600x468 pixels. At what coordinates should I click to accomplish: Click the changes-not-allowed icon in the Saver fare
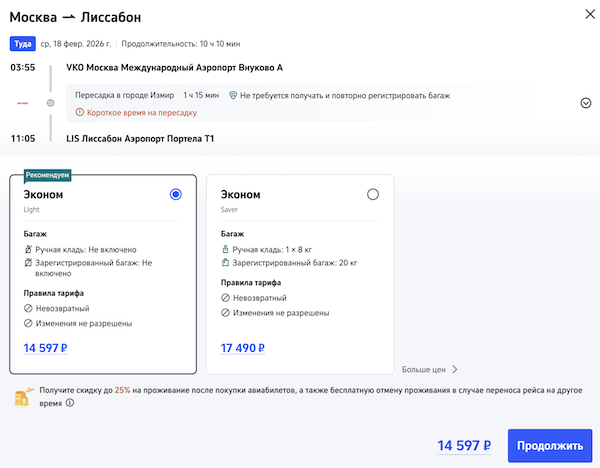225,313
